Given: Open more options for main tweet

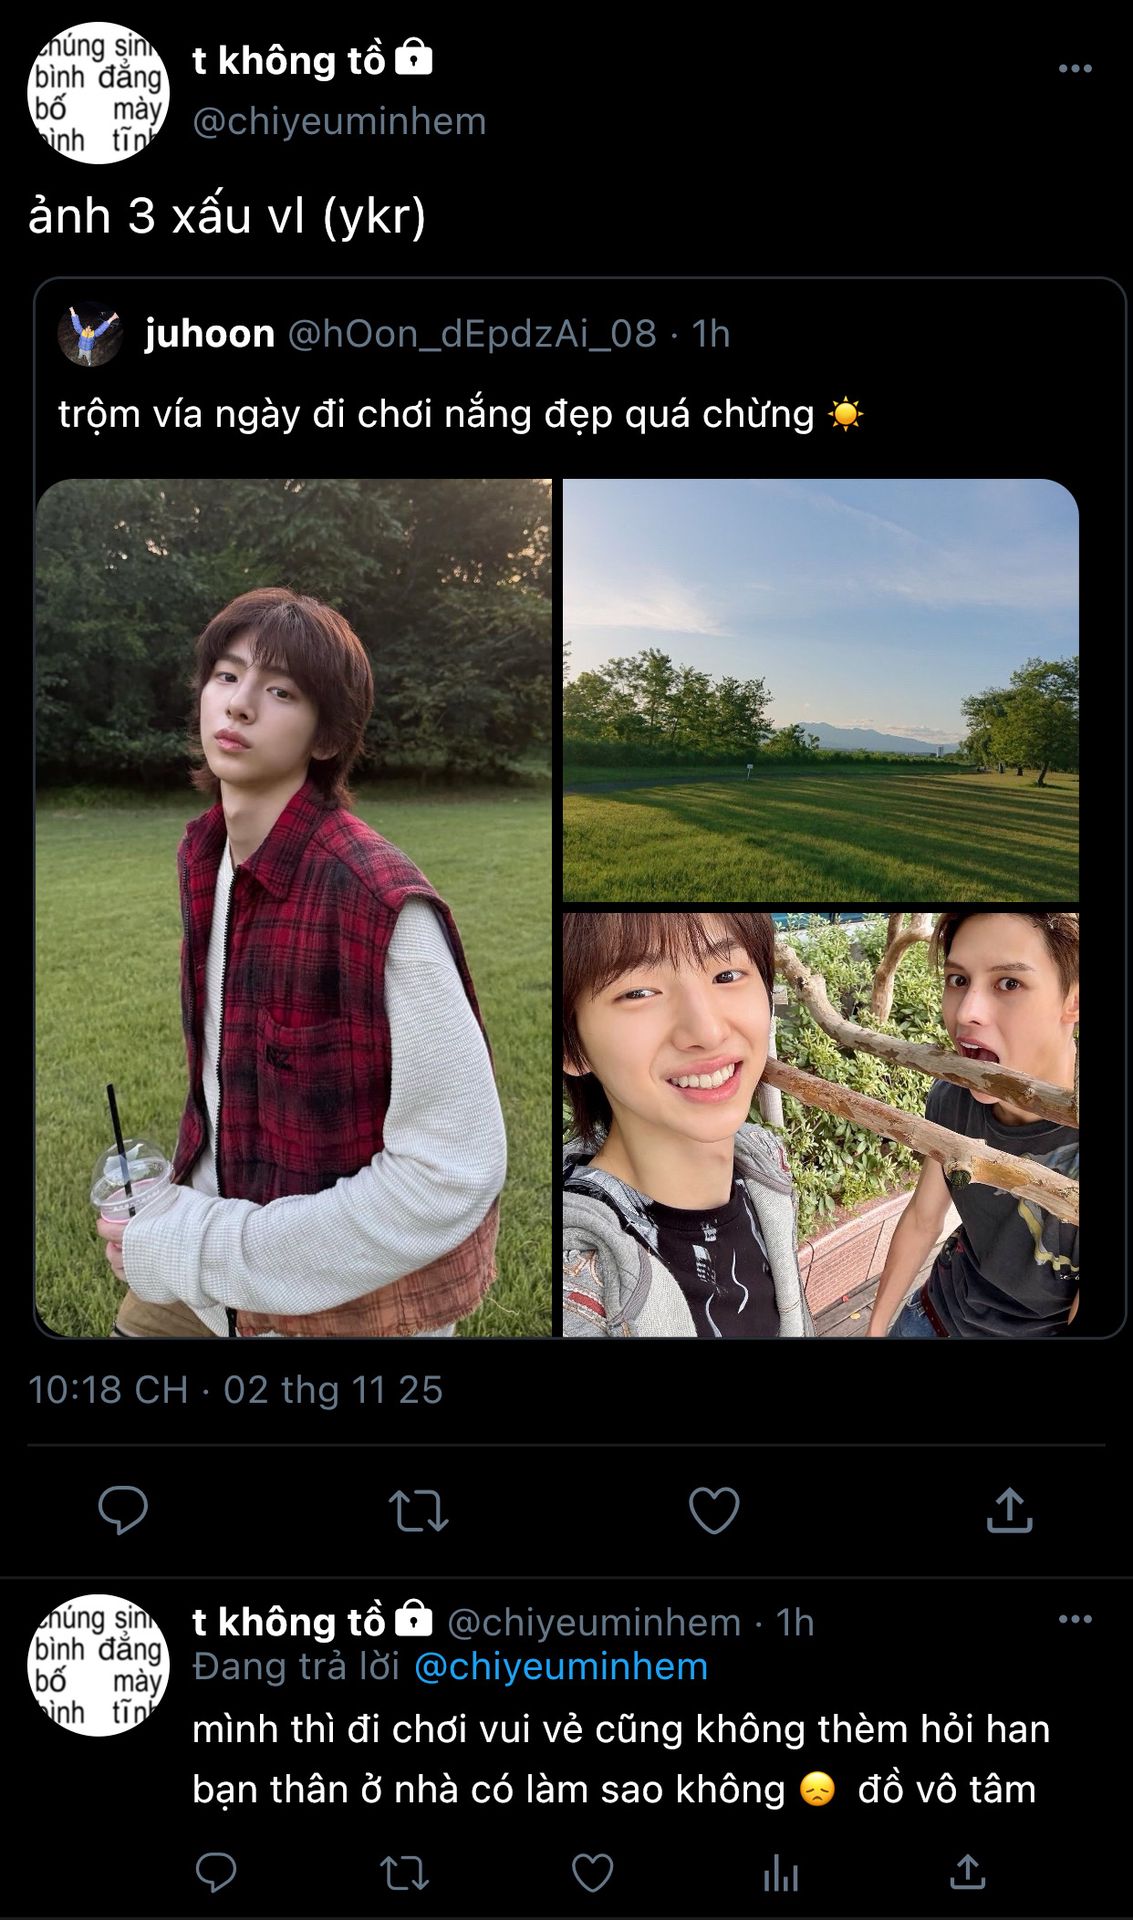Looking at the screenshot, I should tap(1075, 68).
